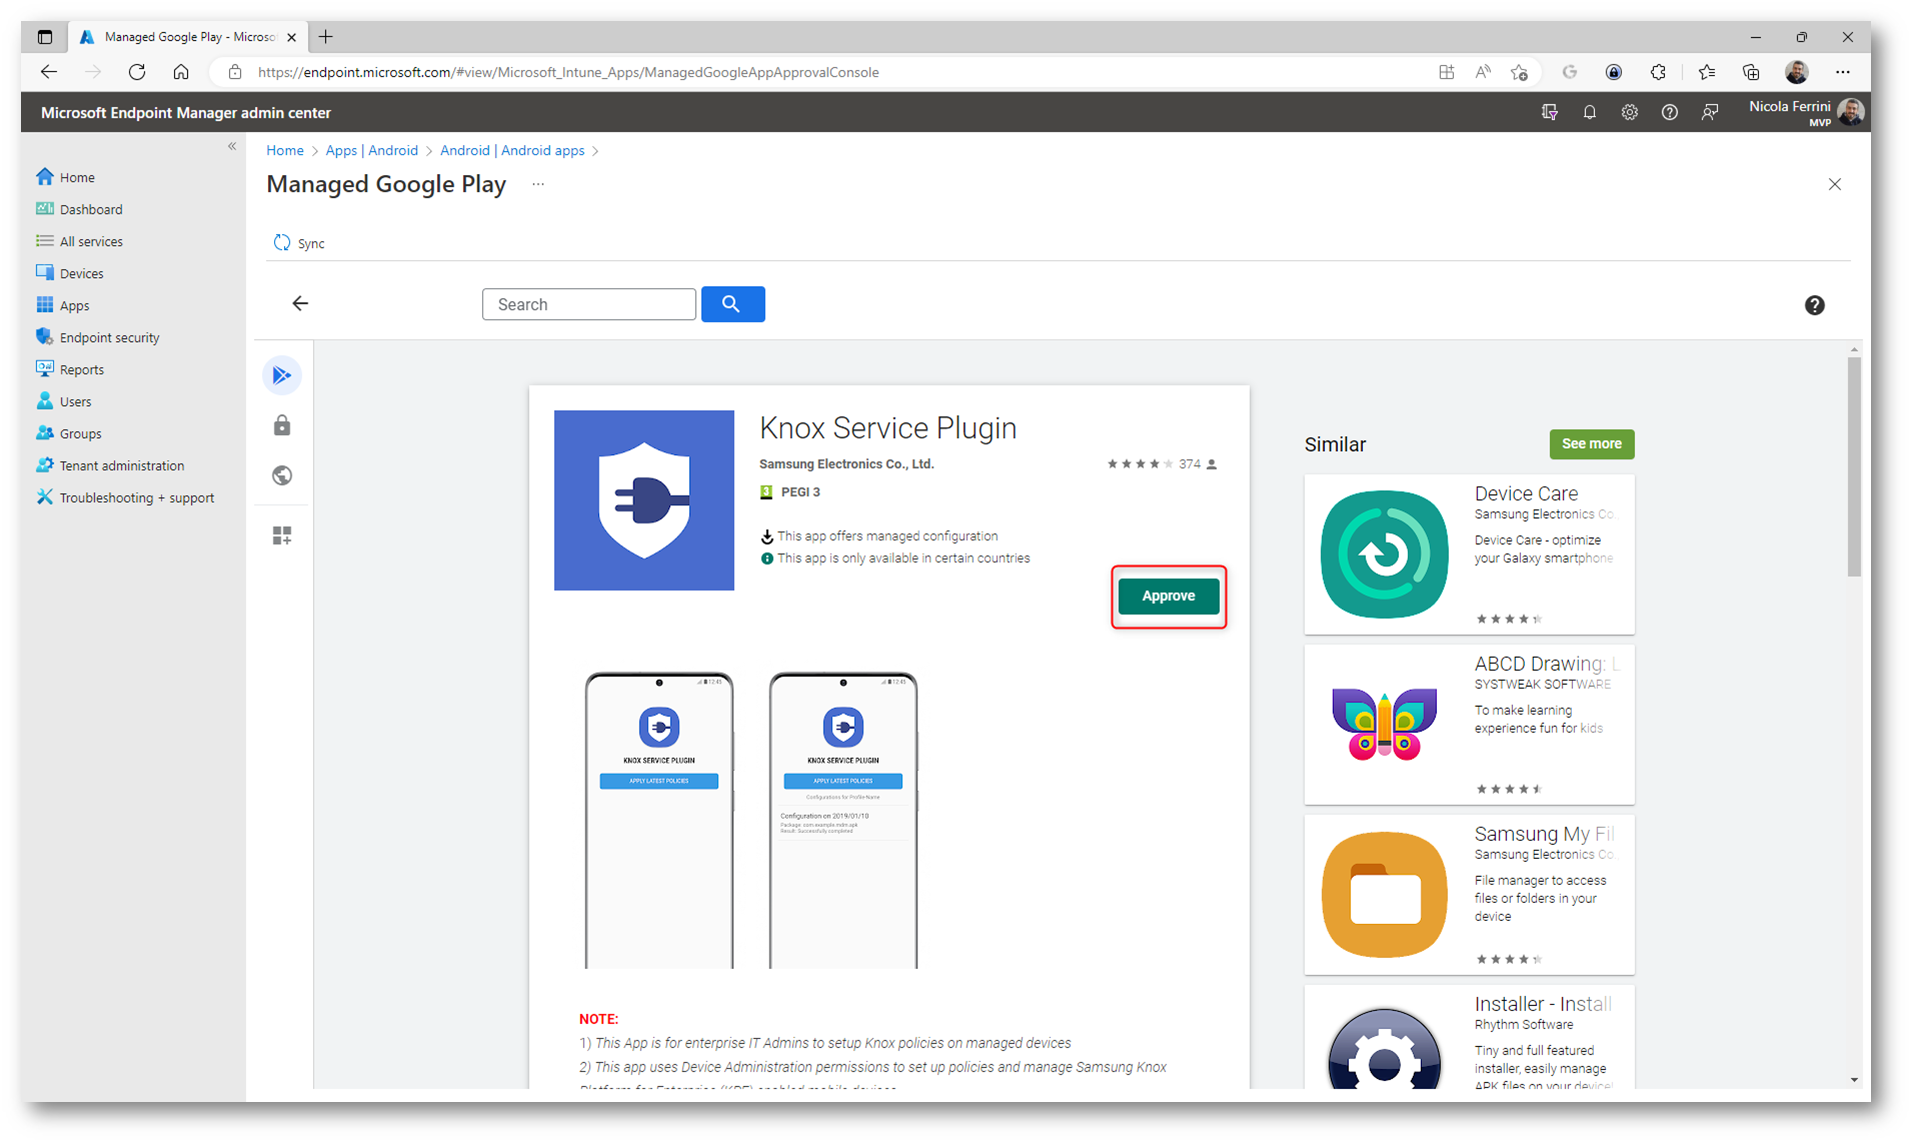This screenshot has width=1913, height=1144.
Task: Click the See more button in Similar
Action: tap(1591, 444)
